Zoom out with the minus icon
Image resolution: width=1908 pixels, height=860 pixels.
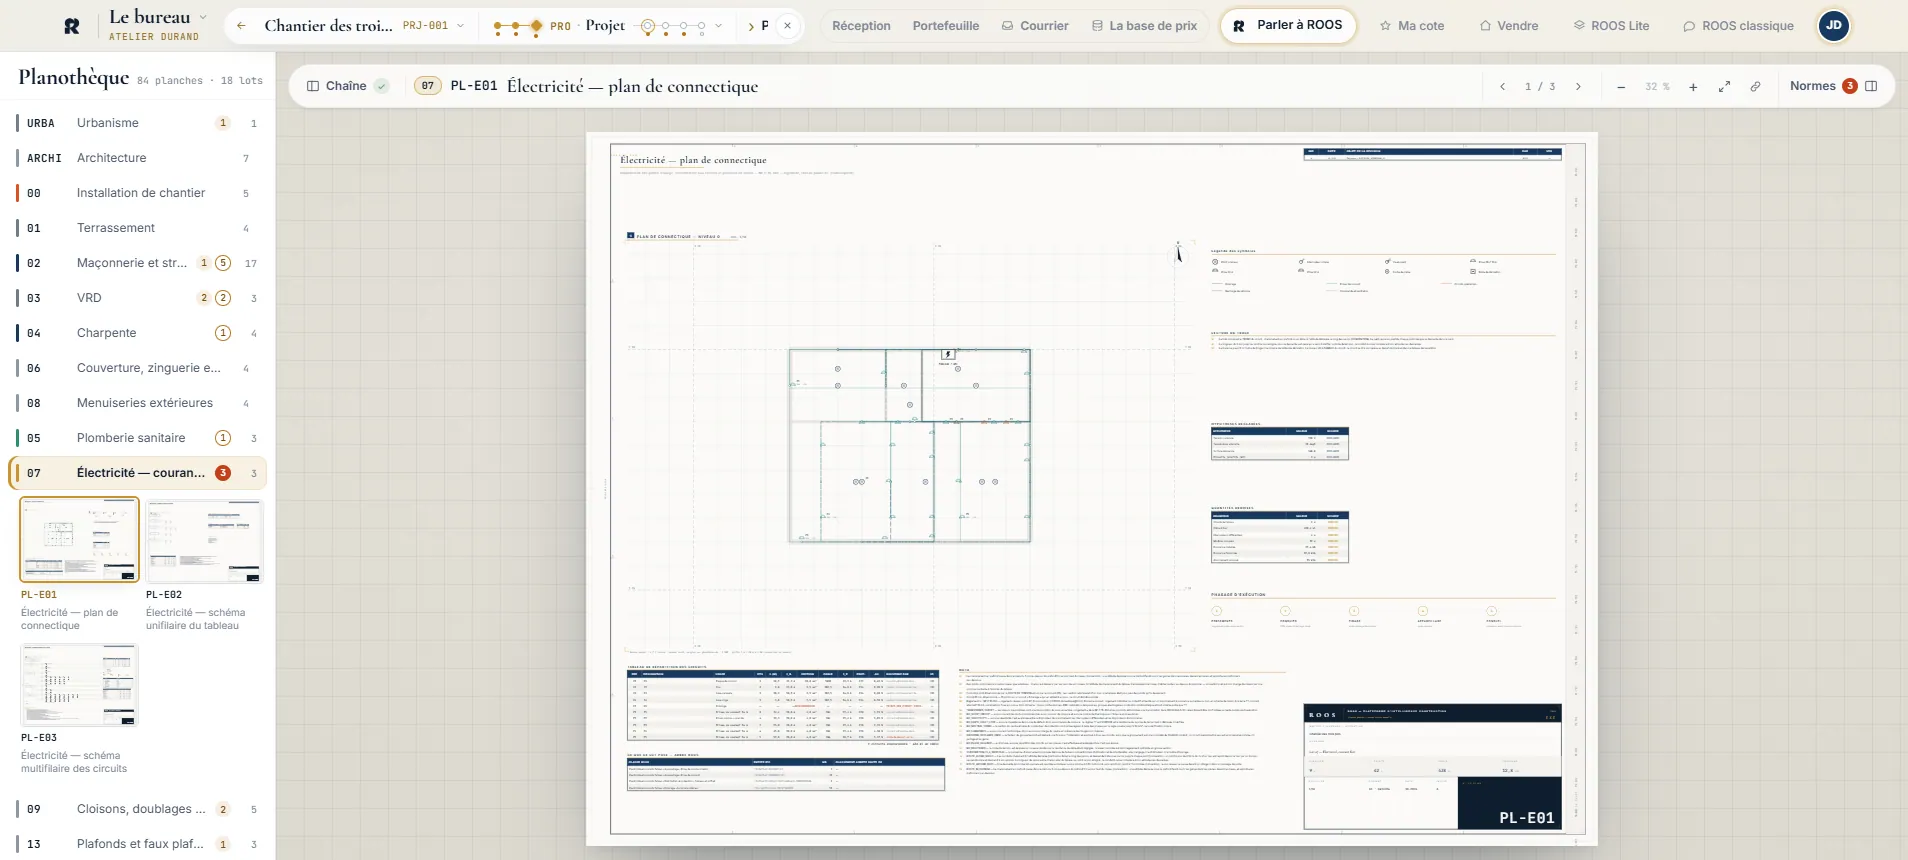(x=1621, y=87)
